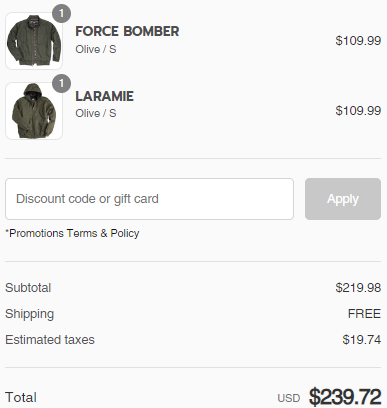Viewport: 387px width, 408px height.
Task: Select the FORCE BOMBER product title
Action: click(x=127, y=31)
